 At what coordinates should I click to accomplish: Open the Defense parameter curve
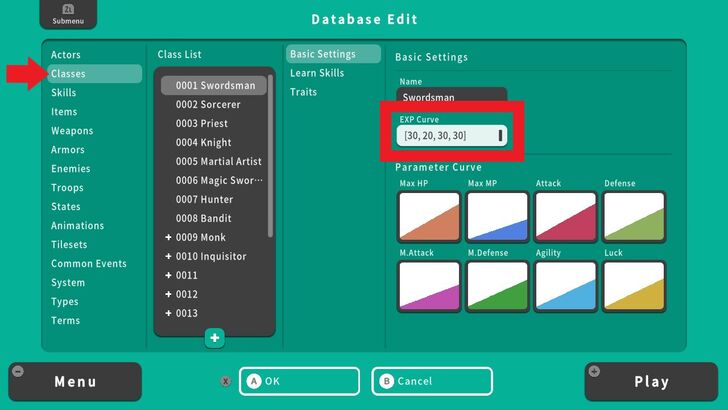coord(634,217)
